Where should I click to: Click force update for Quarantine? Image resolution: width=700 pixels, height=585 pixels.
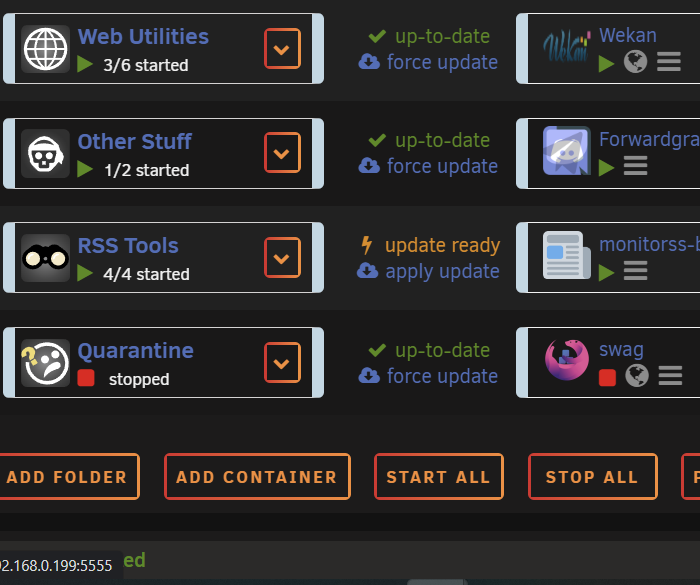(442, 376)
